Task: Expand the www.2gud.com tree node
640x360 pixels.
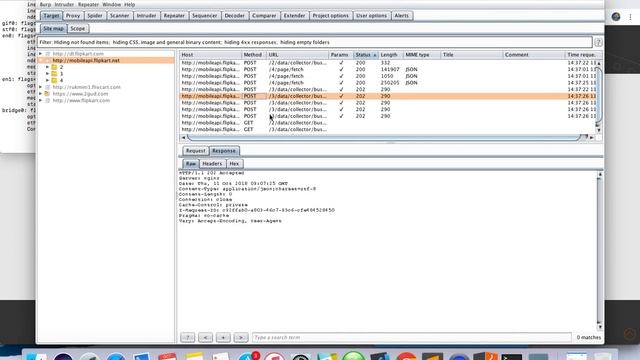Action: pyautogui.click(x=40, y=93)
